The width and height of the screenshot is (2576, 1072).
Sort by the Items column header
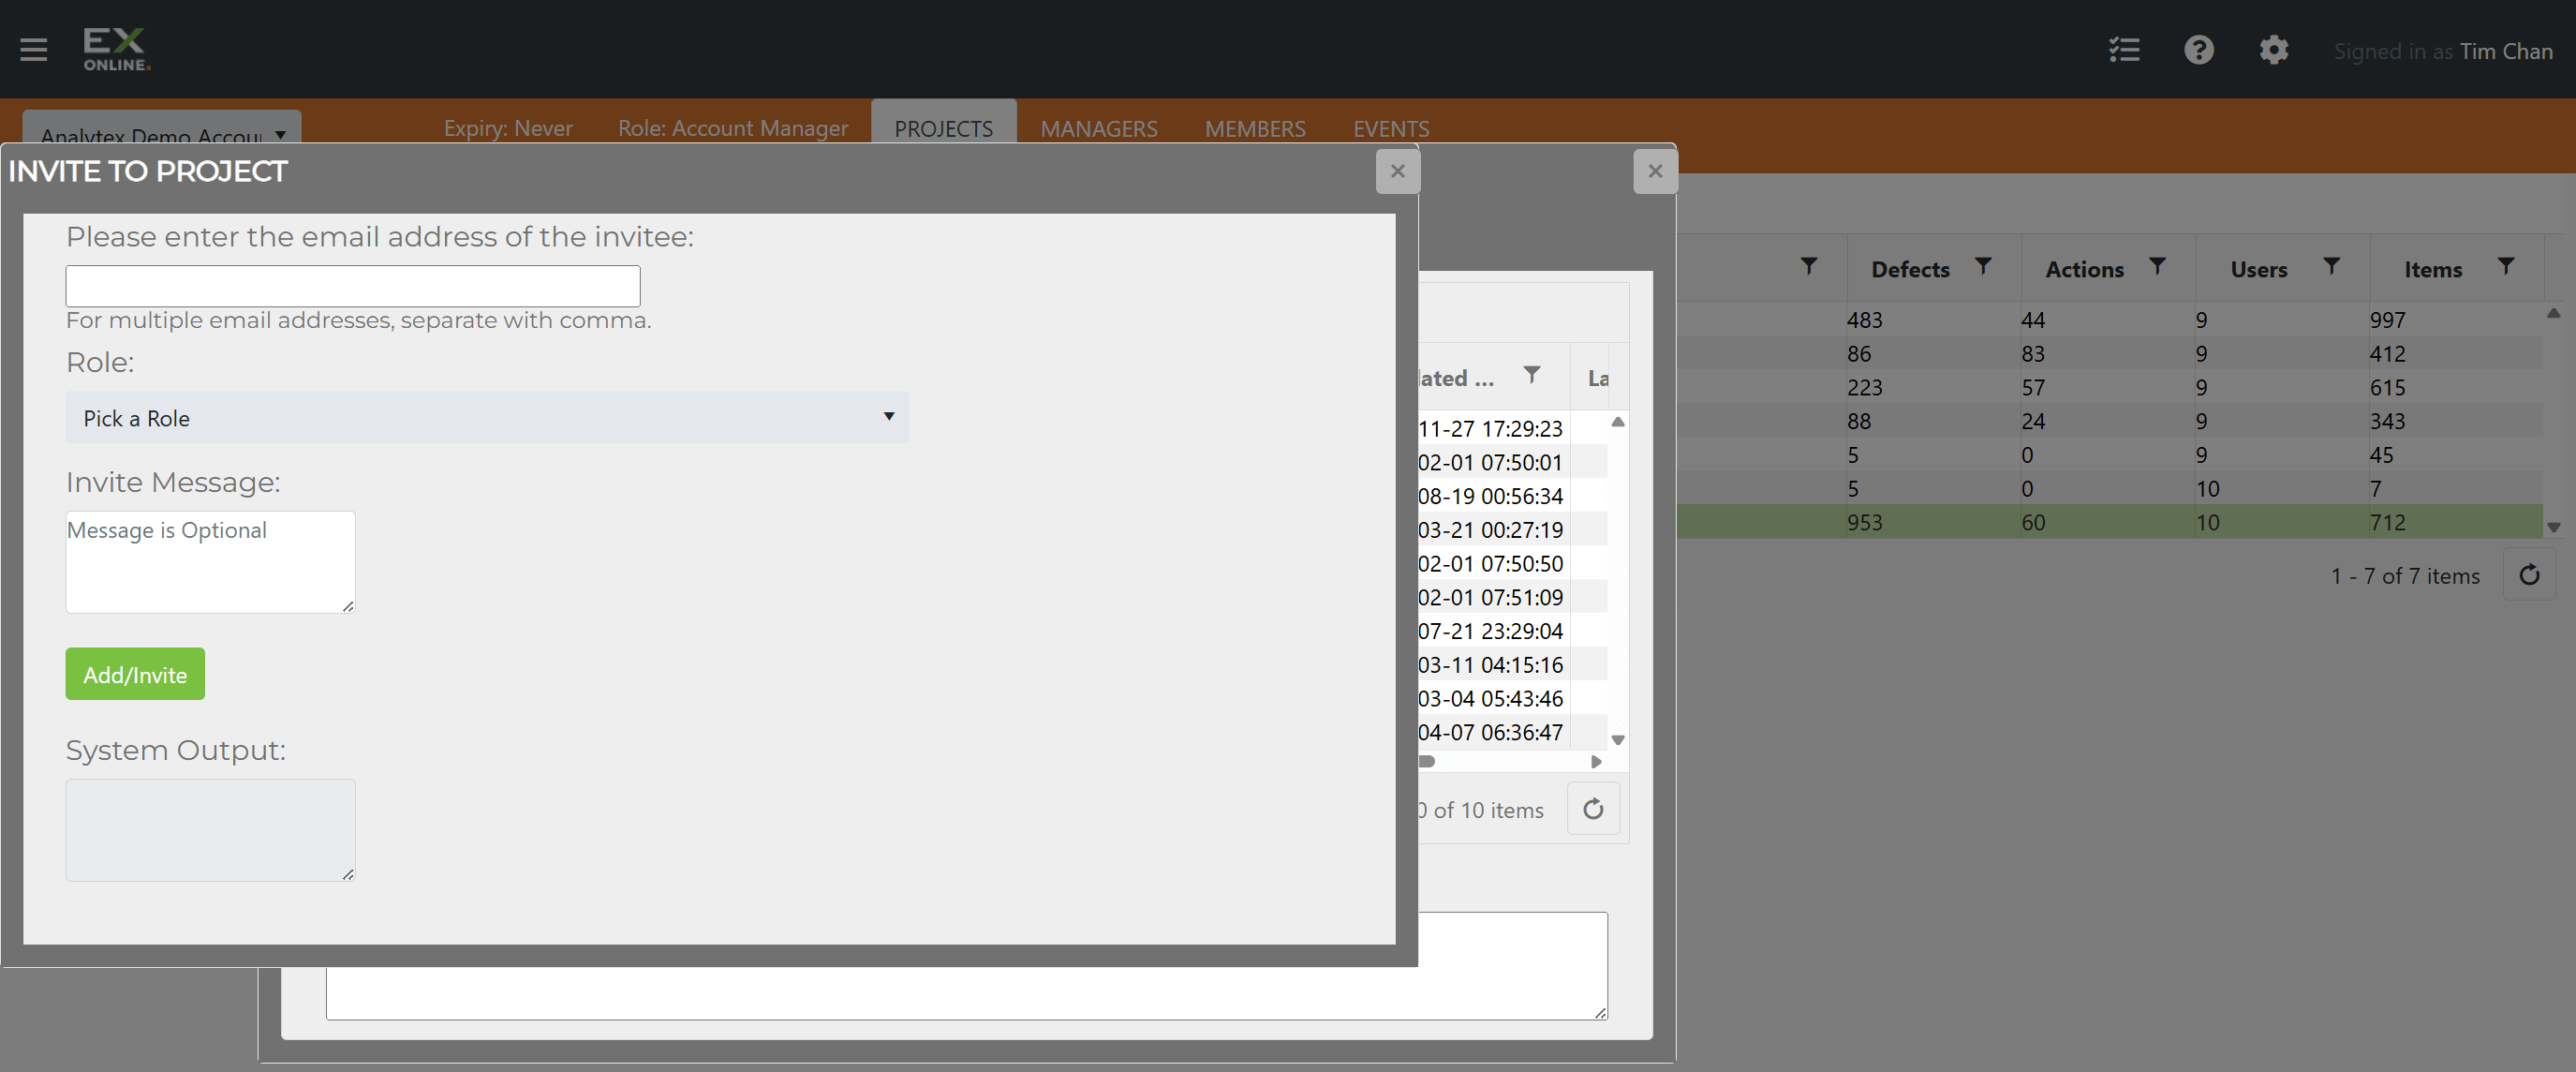[x=2432, y=269]
